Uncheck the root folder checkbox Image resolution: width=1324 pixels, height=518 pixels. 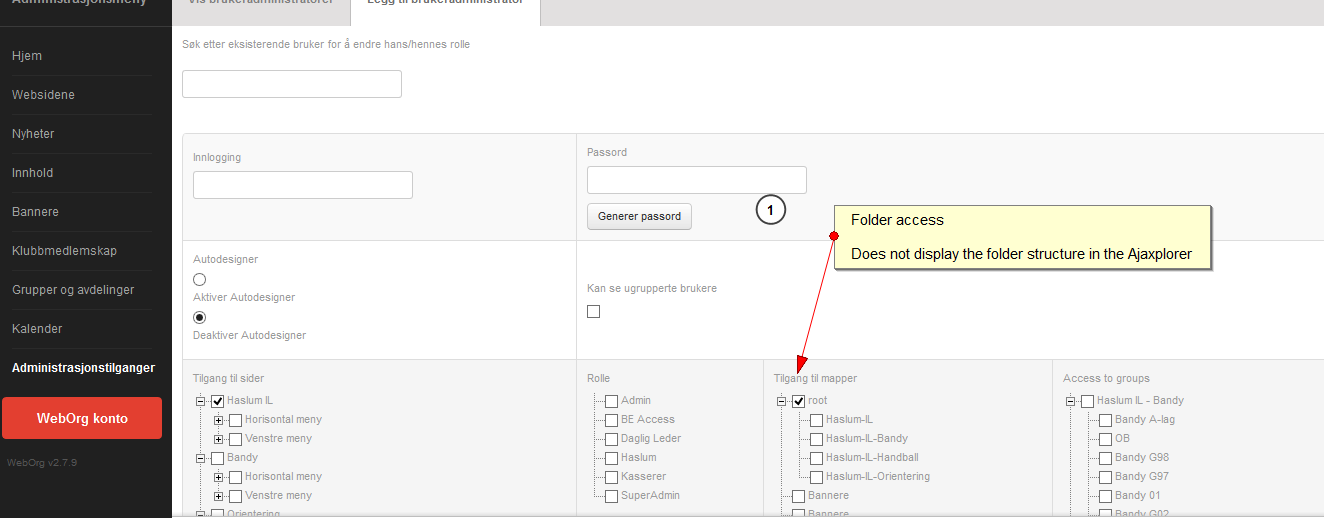[x=799, y=401]
